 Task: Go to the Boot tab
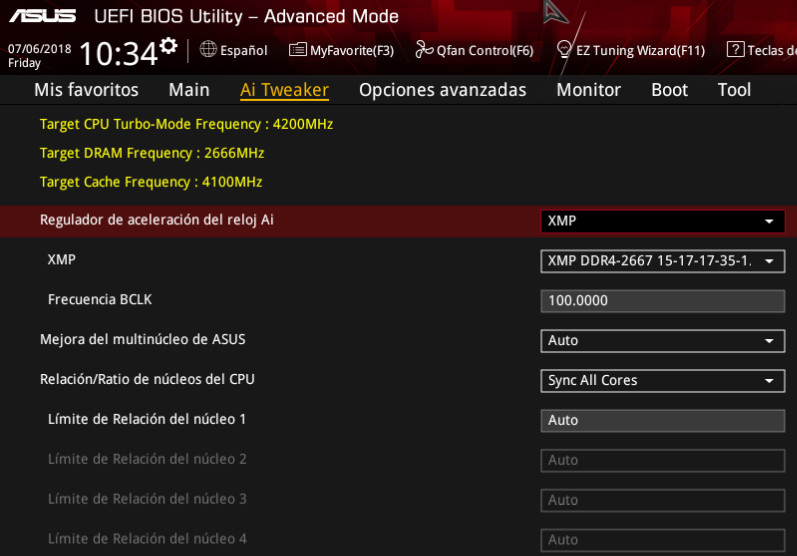(x=669, y=90)
